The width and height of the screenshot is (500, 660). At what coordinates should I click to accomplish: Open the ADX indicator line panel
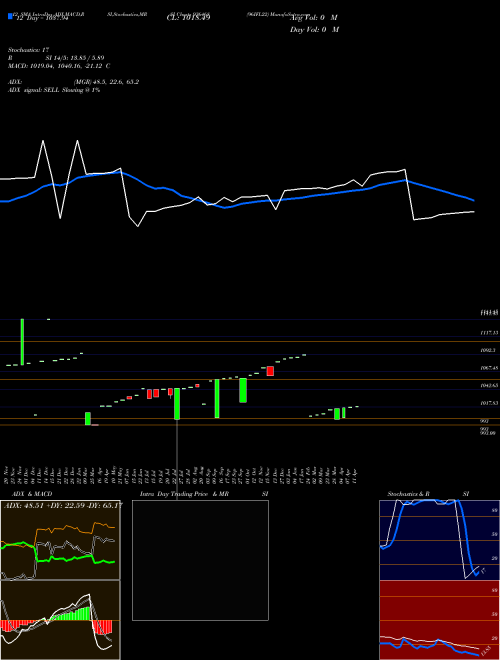click(60, 540)
